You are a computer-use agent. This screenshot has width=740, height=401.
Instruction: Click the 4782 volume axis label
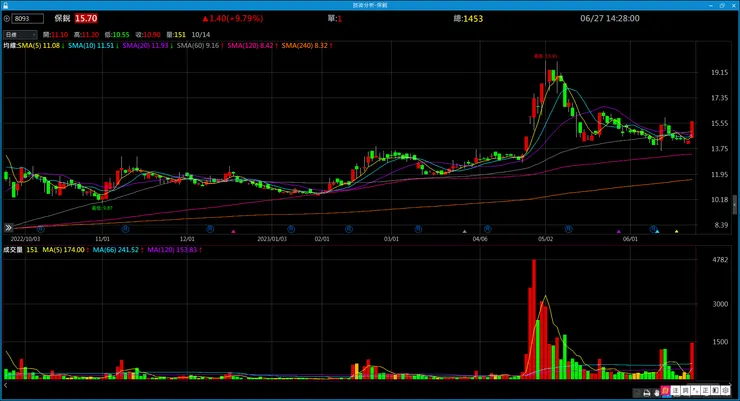720,259
